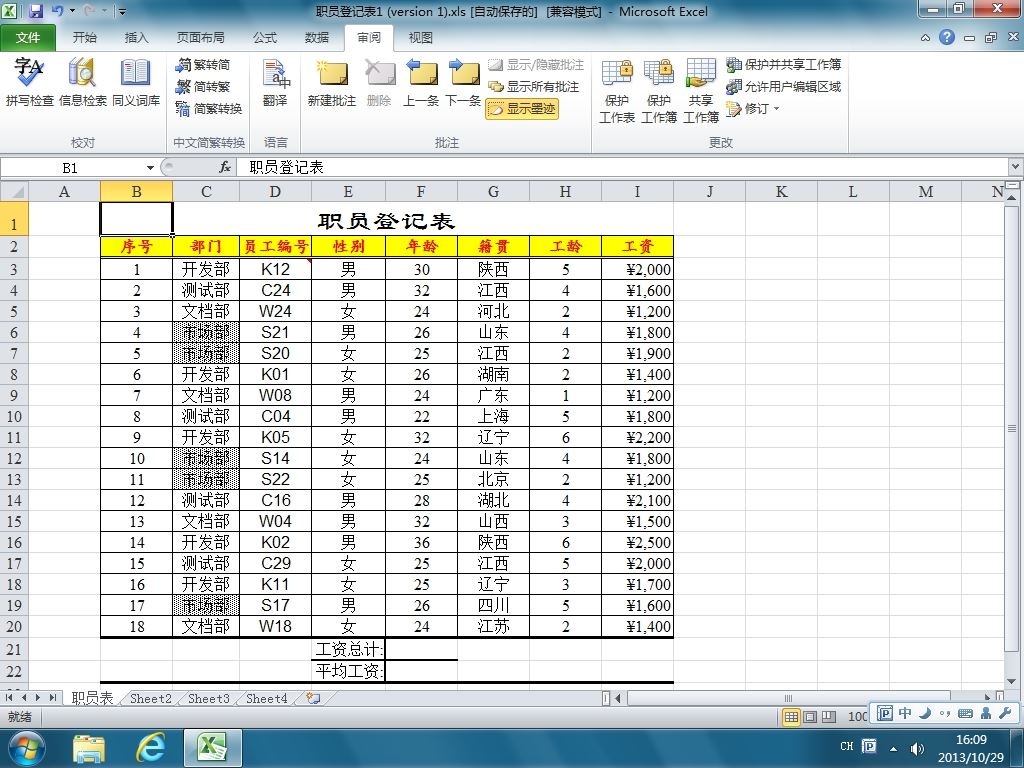Click 允许用户编辑区域

pyautogui.click(x=783, y=86)
